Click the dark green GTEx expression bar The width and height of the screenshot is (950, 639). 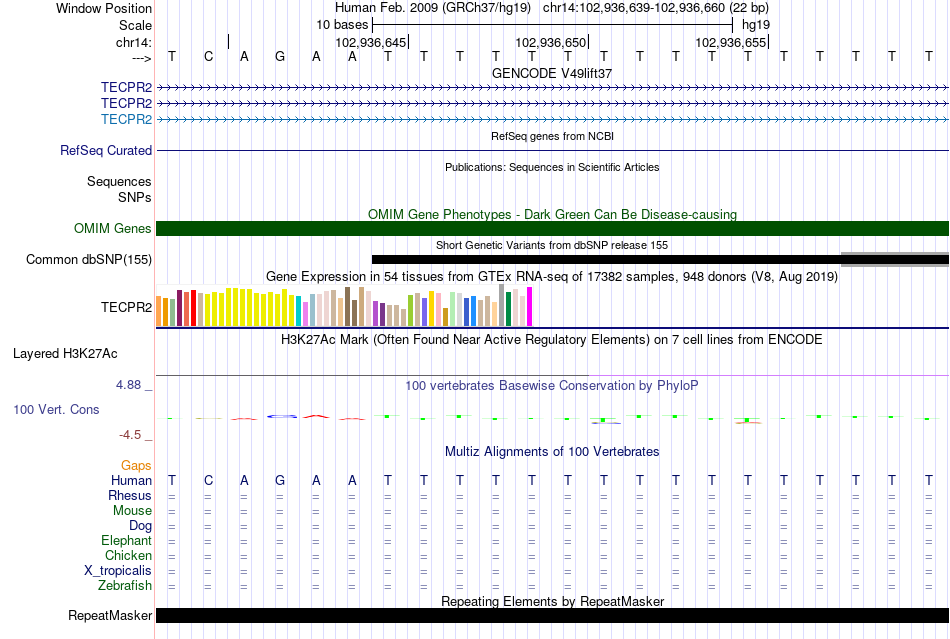508,309
